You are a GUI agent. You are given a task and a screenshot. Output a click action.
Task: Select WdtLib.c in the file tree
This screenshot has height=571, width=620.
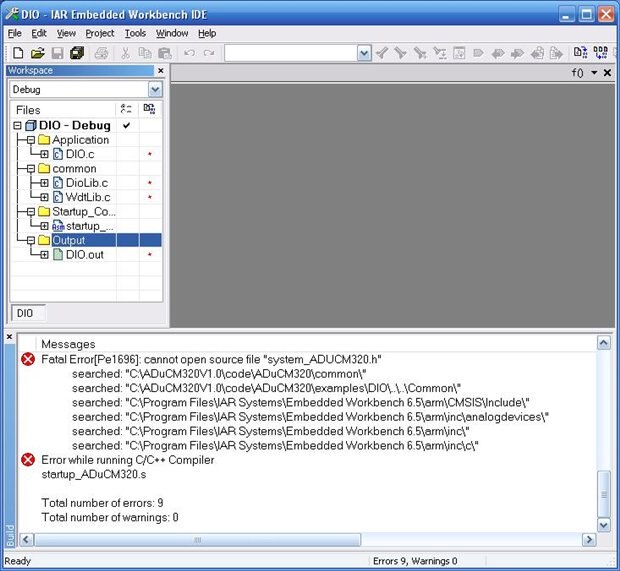tap(86, 197)
